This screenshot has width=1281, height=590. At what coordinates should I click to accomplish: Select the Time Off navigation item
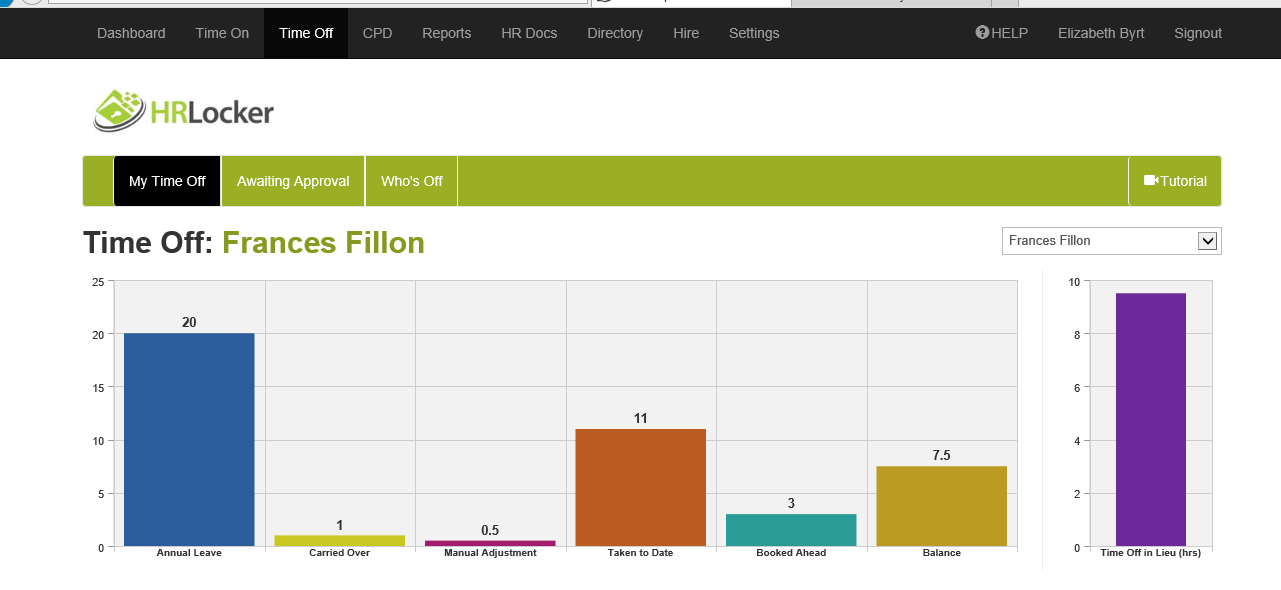coord(306,33)
